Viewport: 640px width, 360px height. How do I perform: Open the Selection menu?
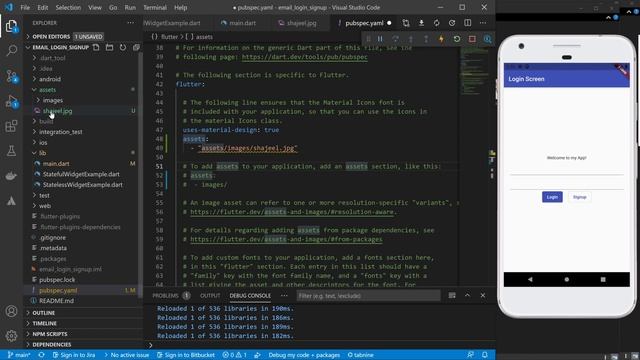(x=68, y=7)
